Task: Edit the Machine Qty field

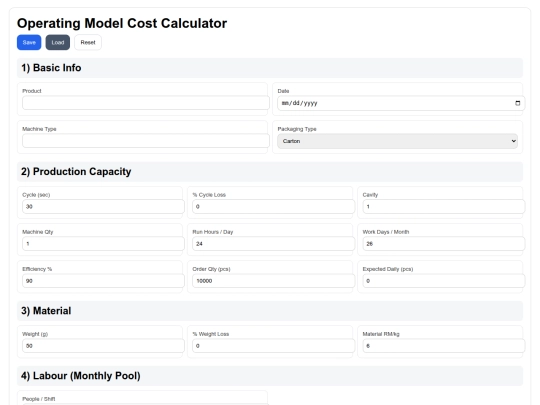Action: pyautogui.click(x=103, y=244)
